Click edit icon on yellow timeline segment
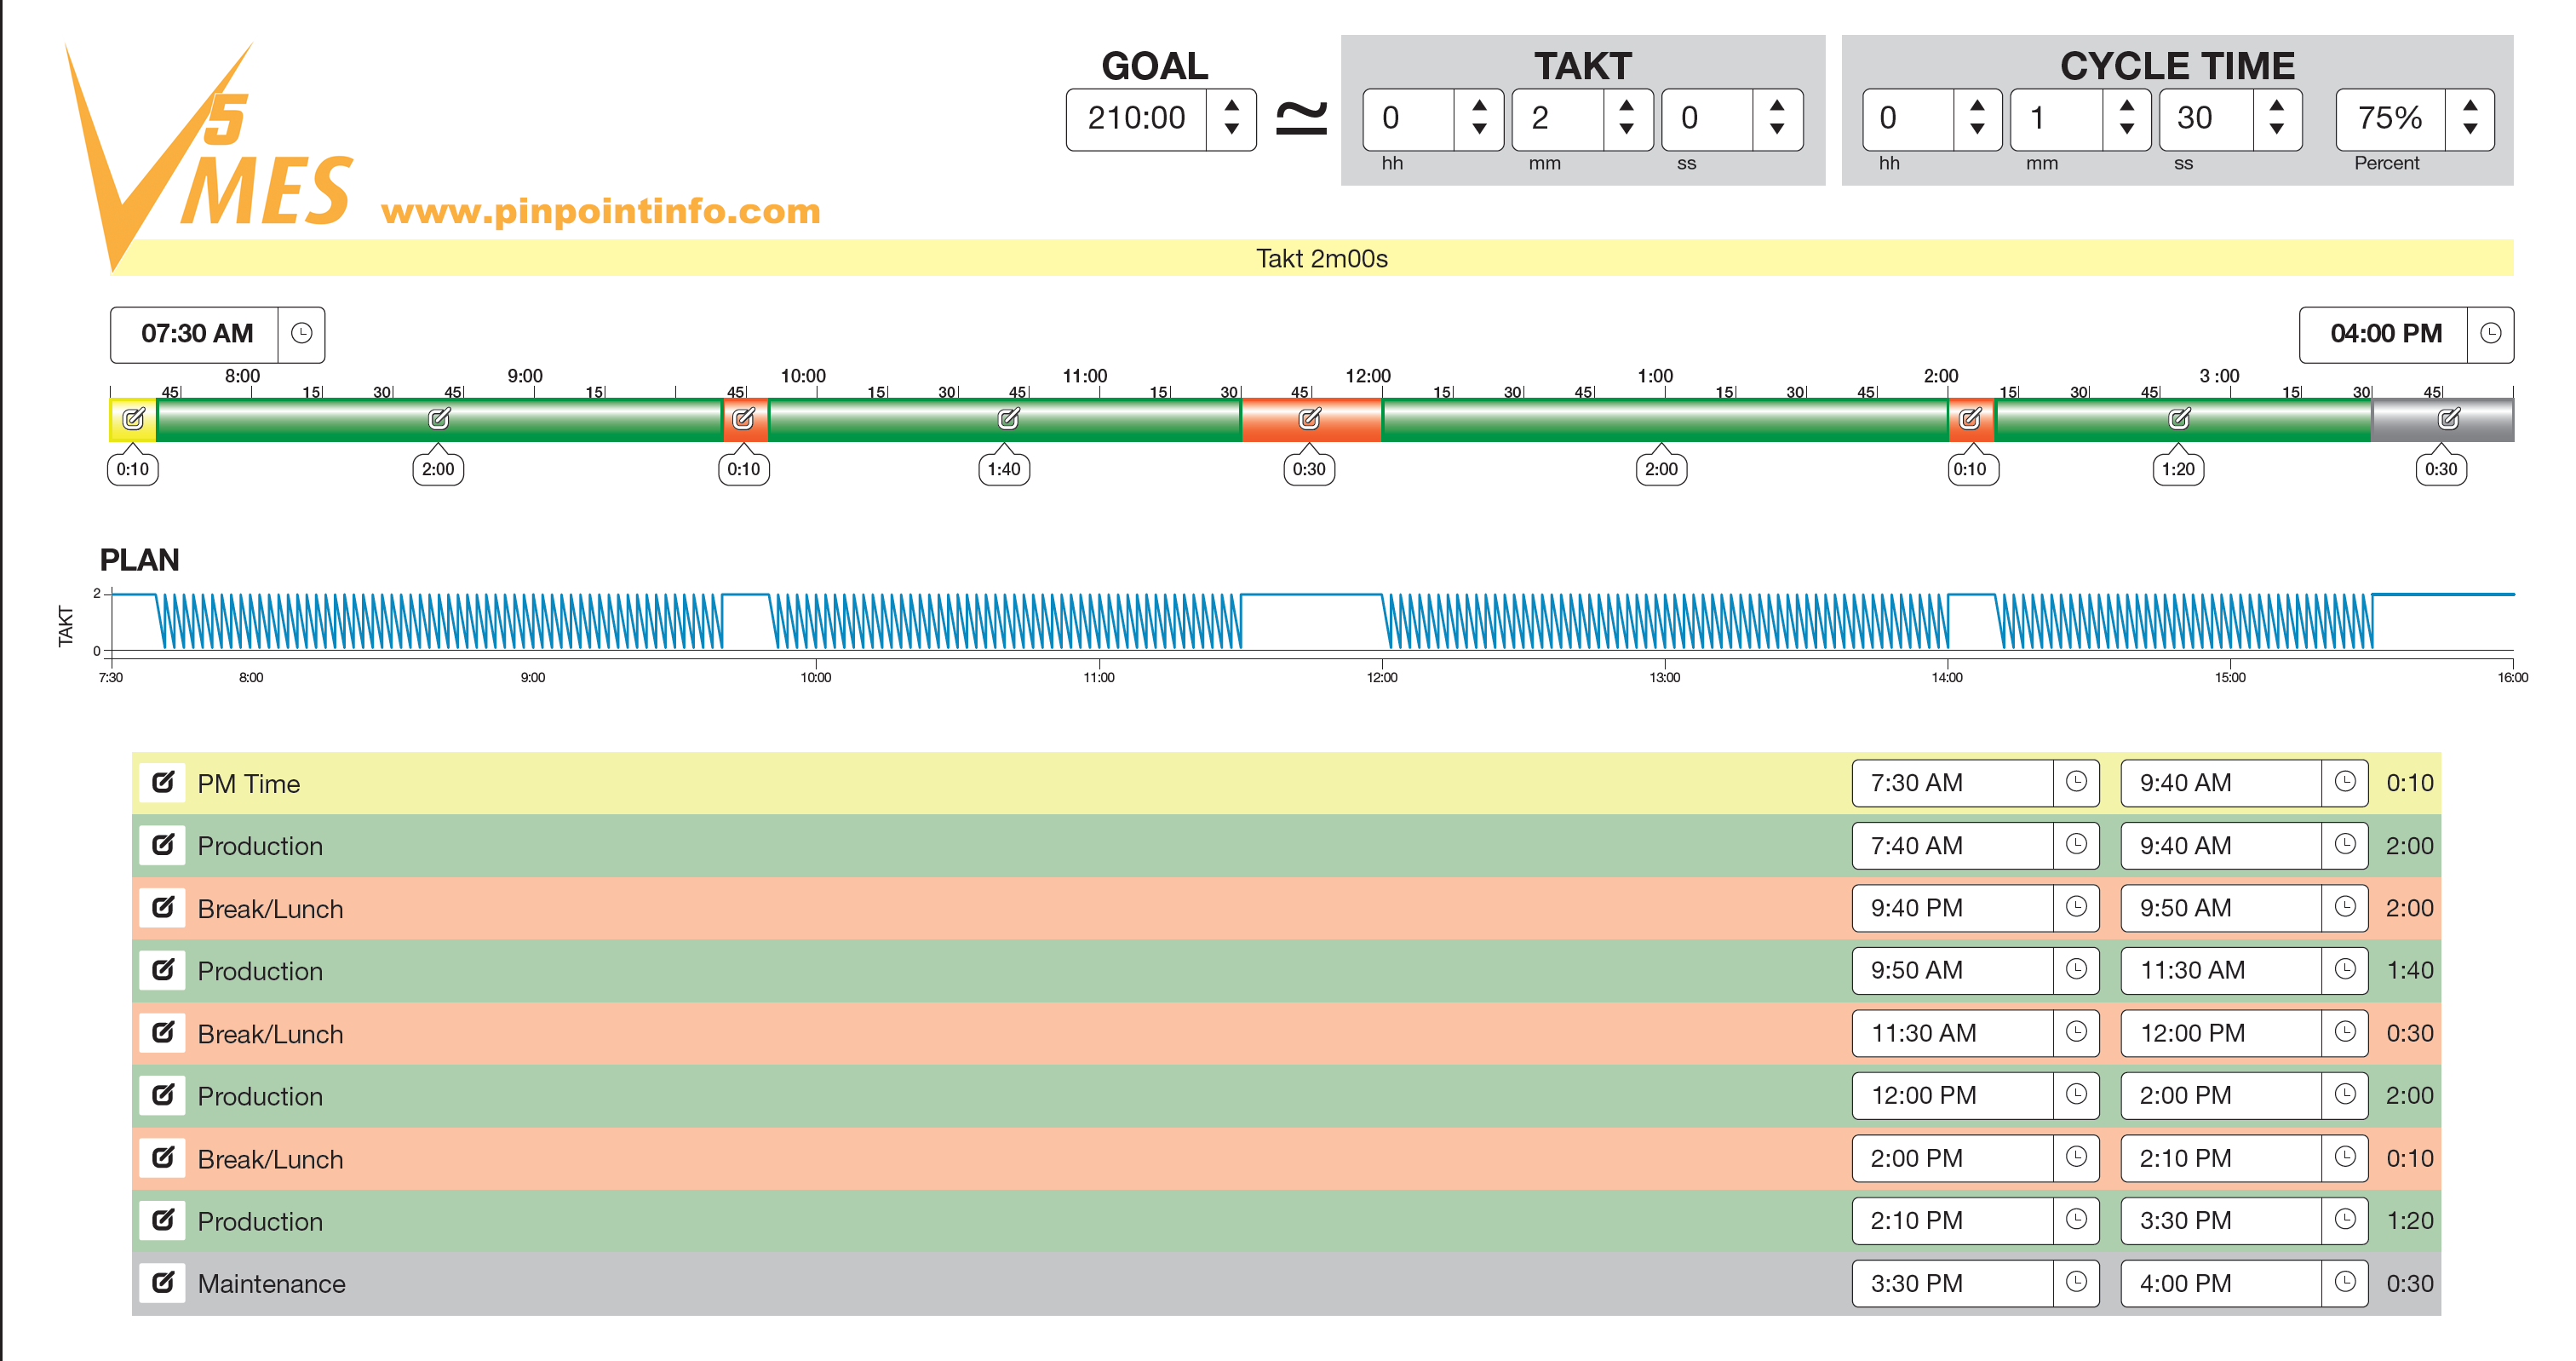Image resolution: width=2576 pixels, height=1361 pixels. pos(133,419)
